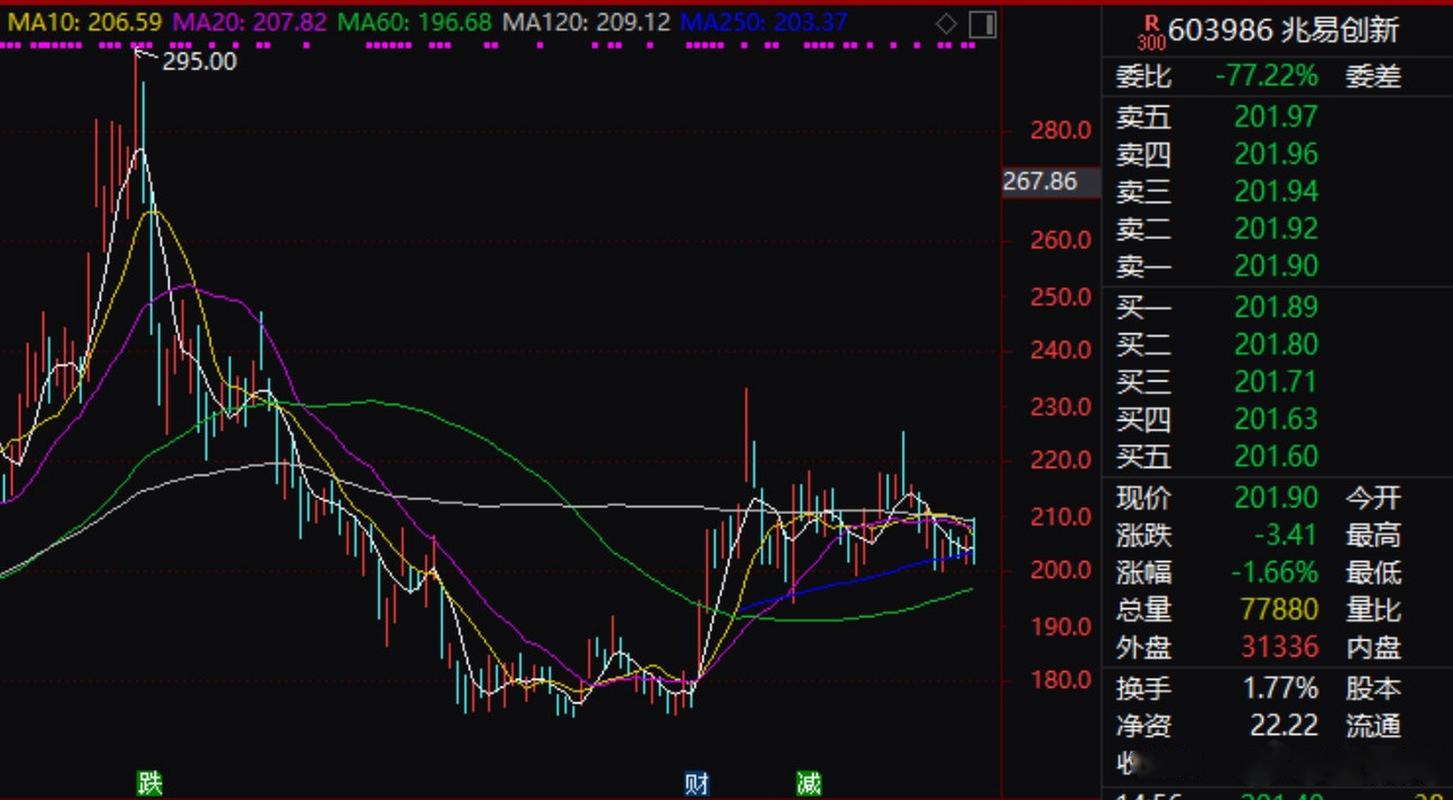Select the 卖五 ask row at 201.97
The image size is (1453, 800).
(x=1217, y=118)
